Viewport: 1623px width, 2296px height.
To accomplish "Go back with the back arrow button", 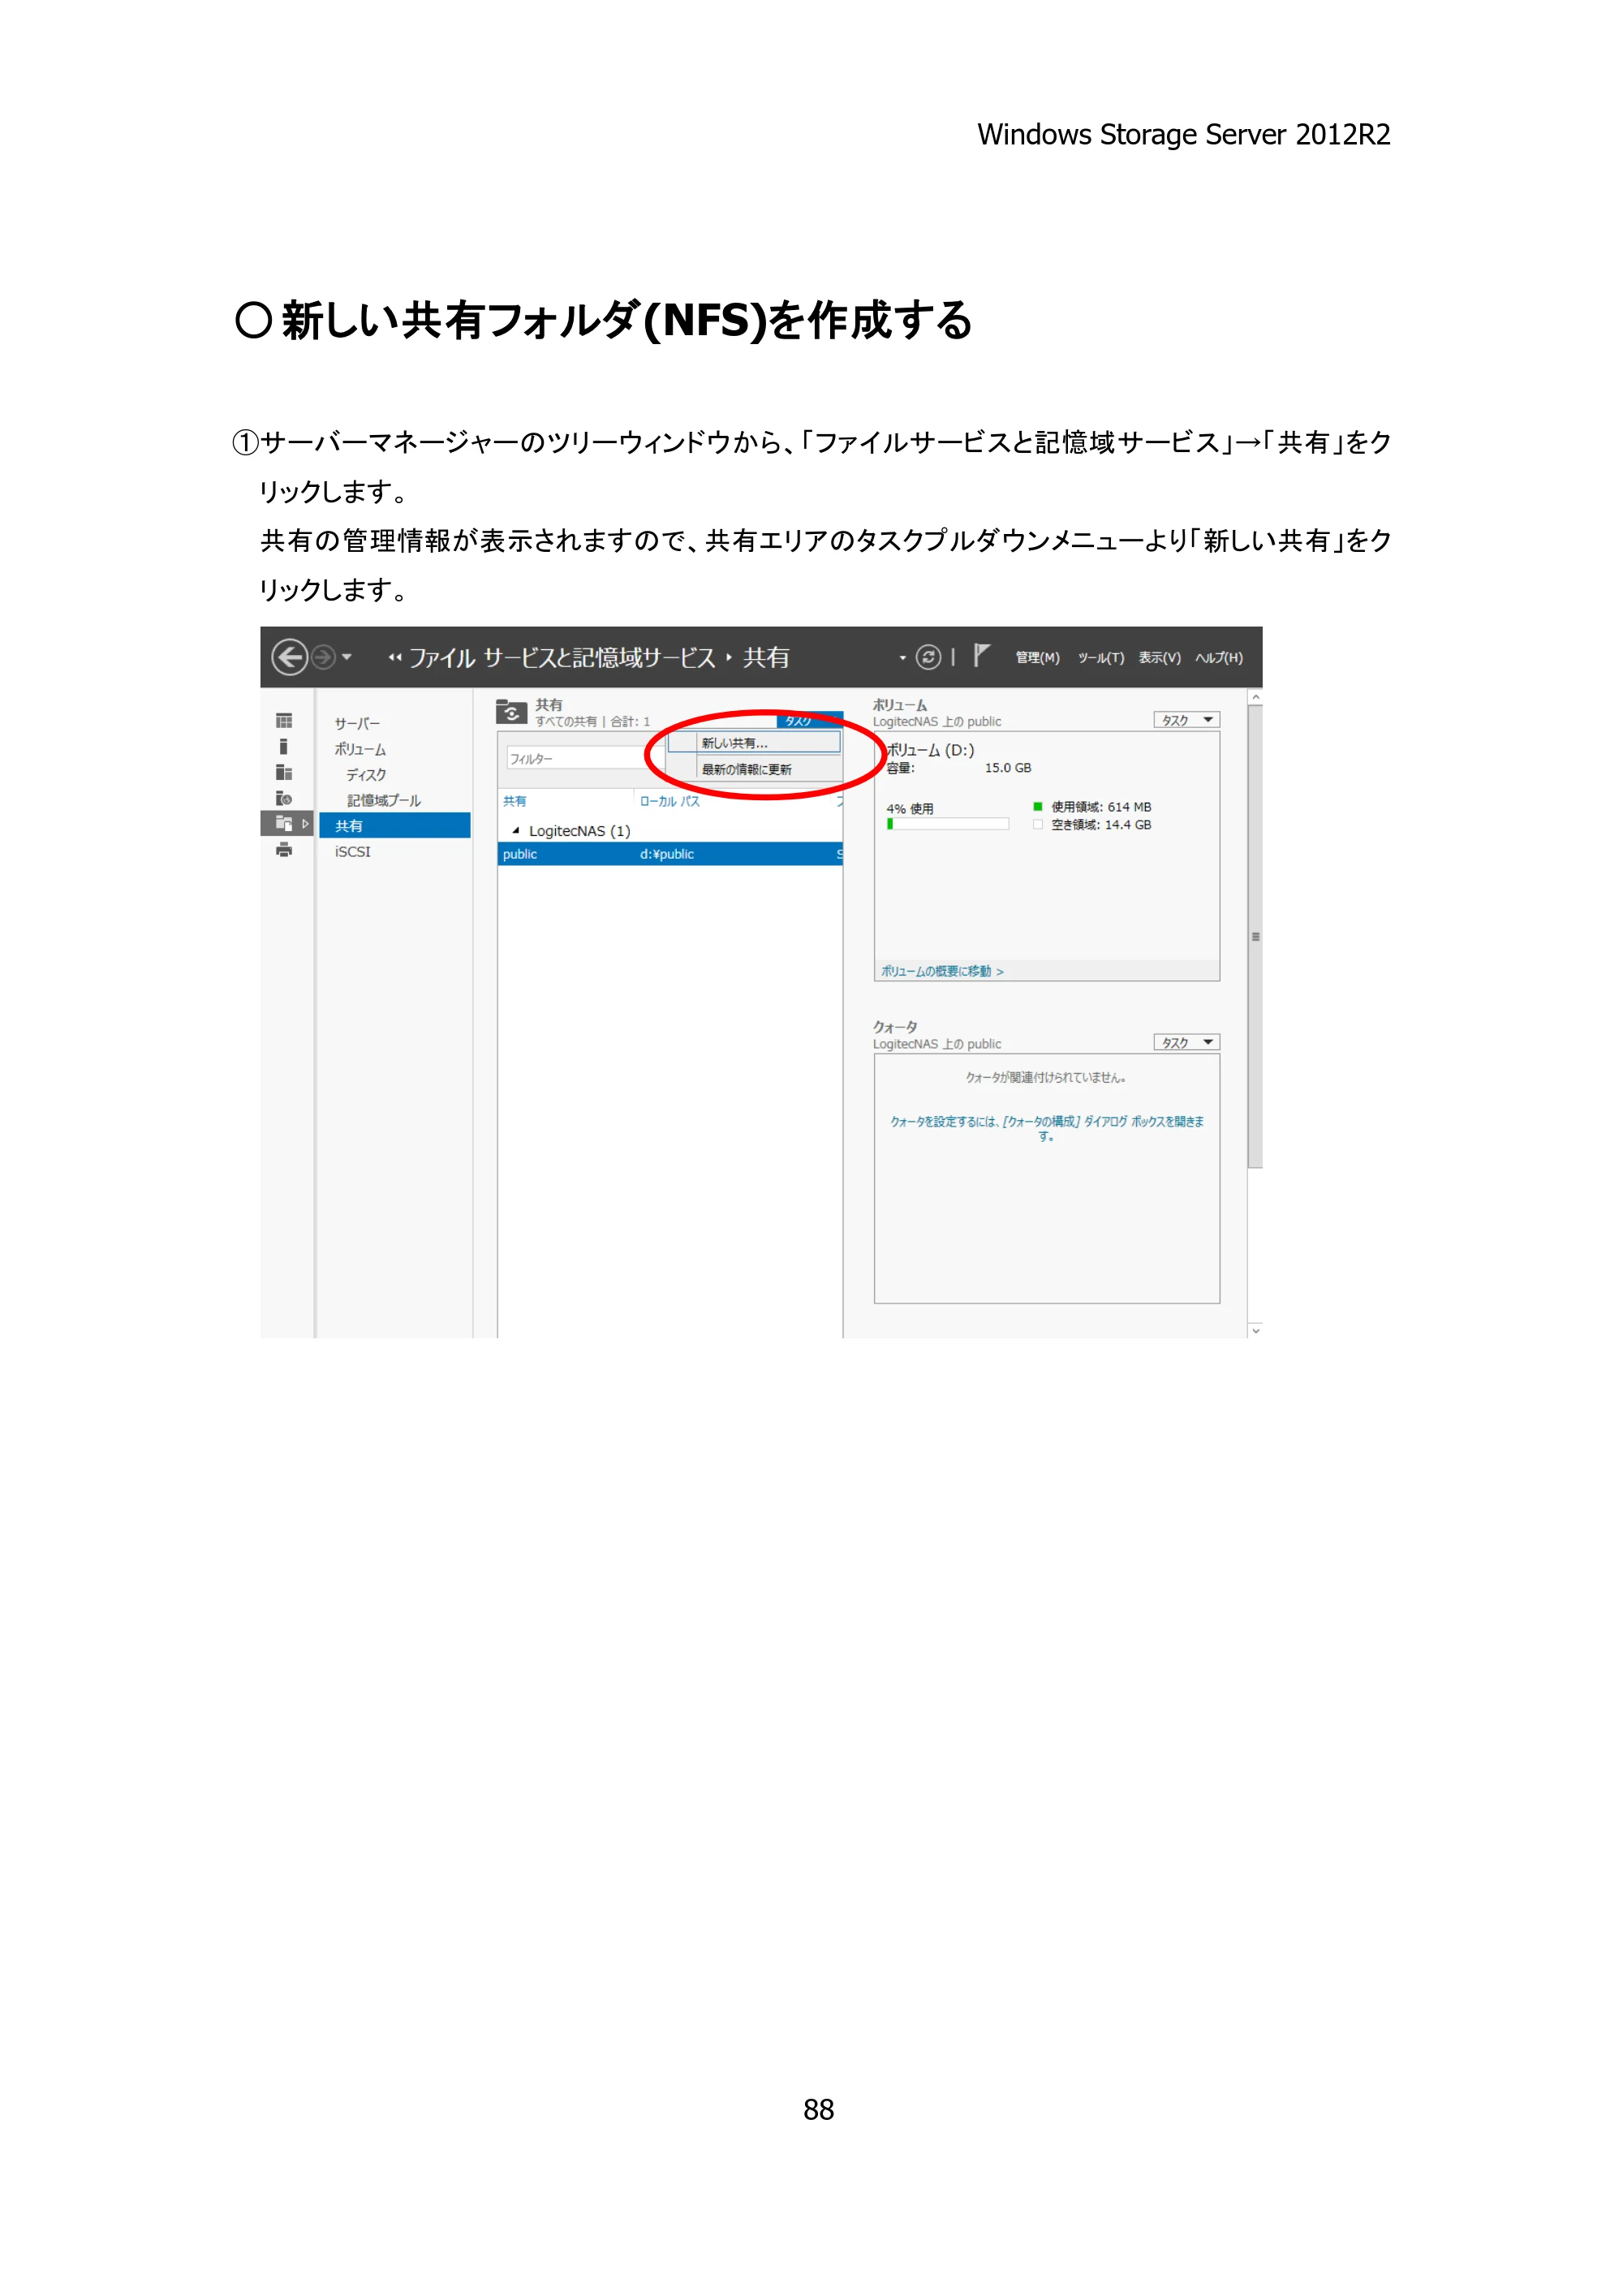I will click(289, 657).
